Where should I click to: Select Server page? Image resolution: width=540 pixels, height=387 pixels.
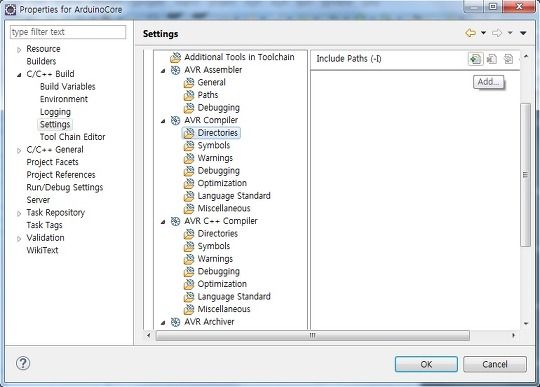38,200
